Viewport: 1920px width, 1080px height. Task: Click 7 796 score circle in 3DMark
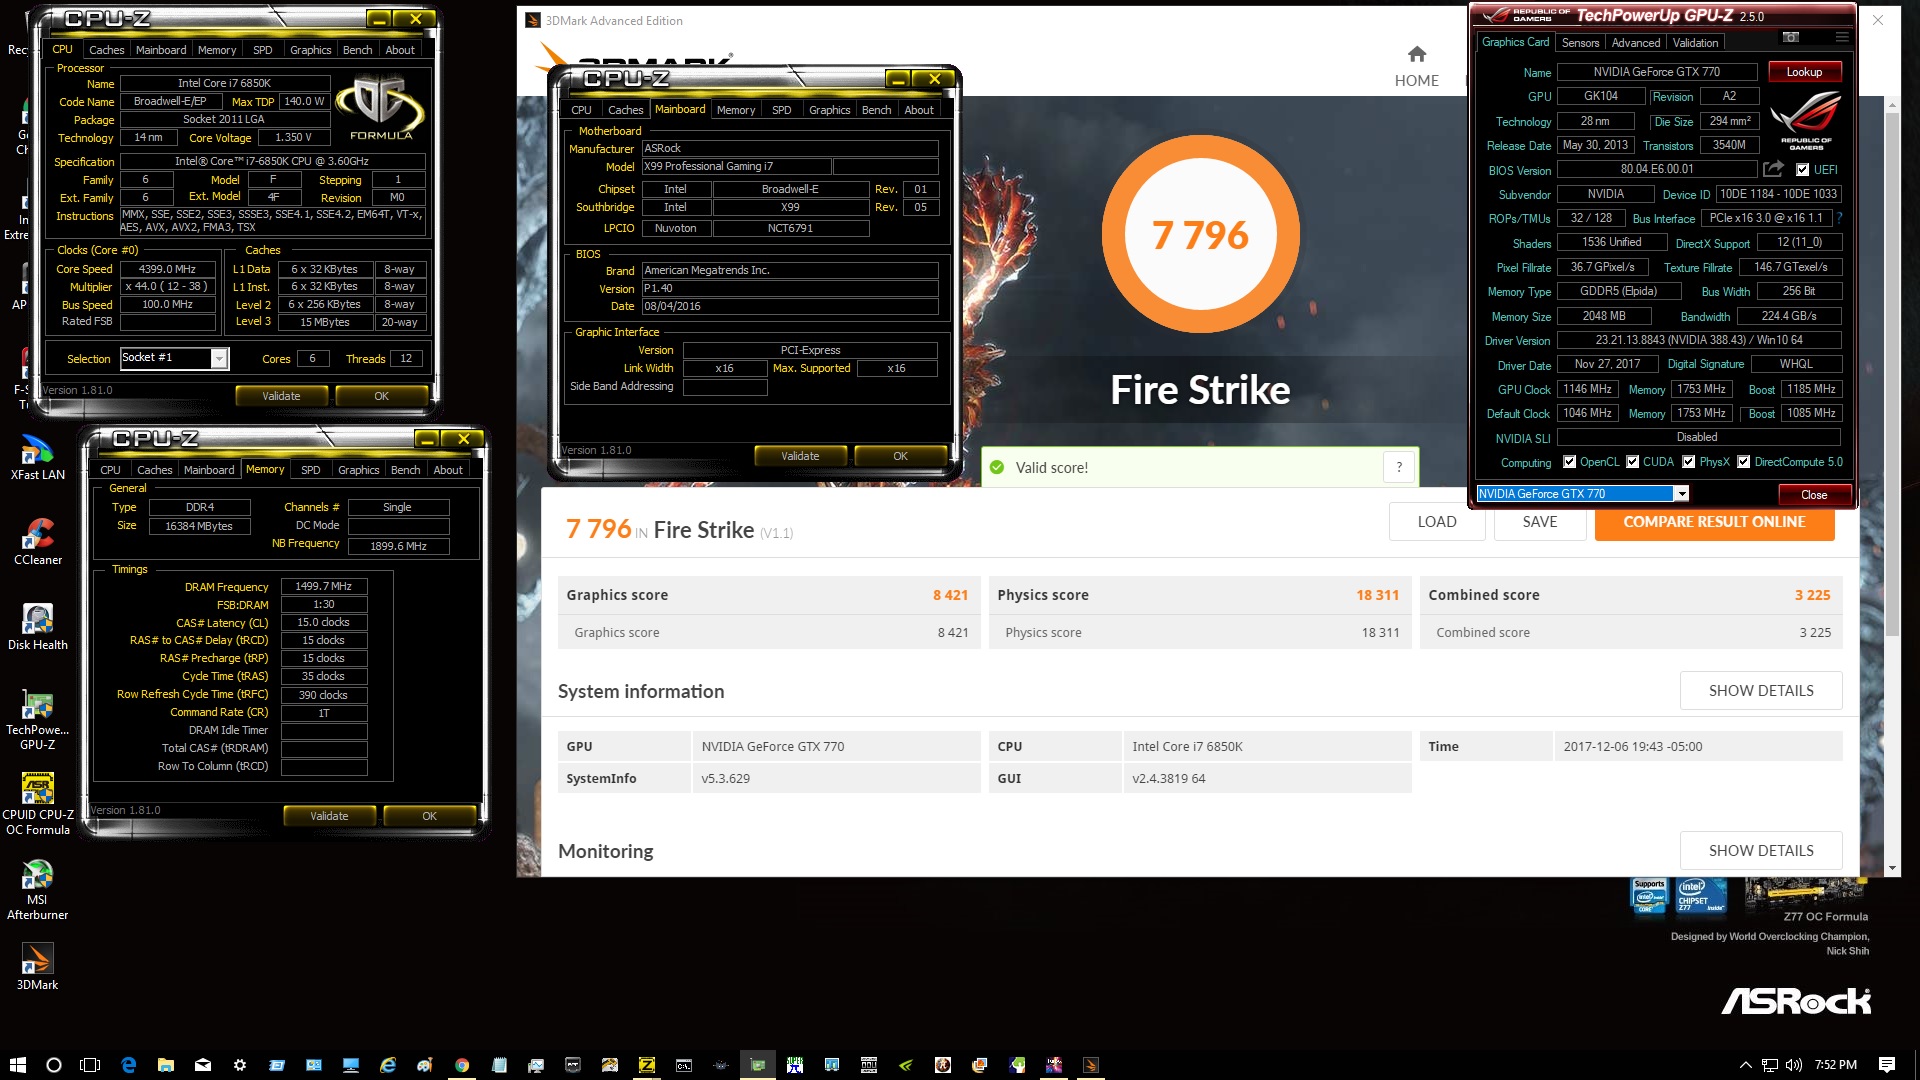coord(1200,234)
